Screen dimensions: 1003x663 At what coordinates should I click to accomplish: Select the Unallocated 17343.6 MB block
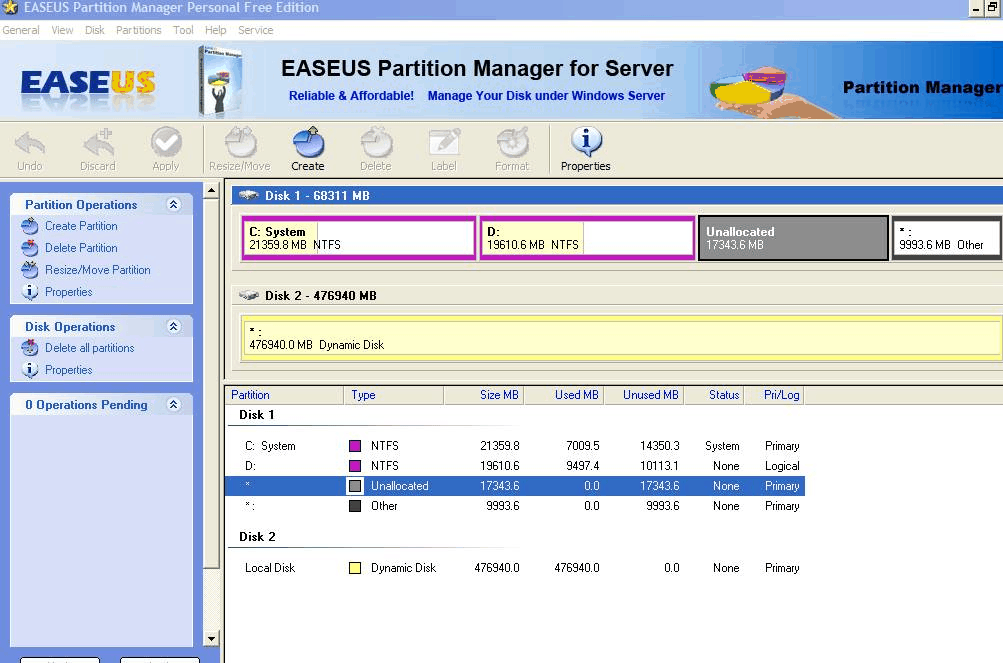[x=793, y=238]
